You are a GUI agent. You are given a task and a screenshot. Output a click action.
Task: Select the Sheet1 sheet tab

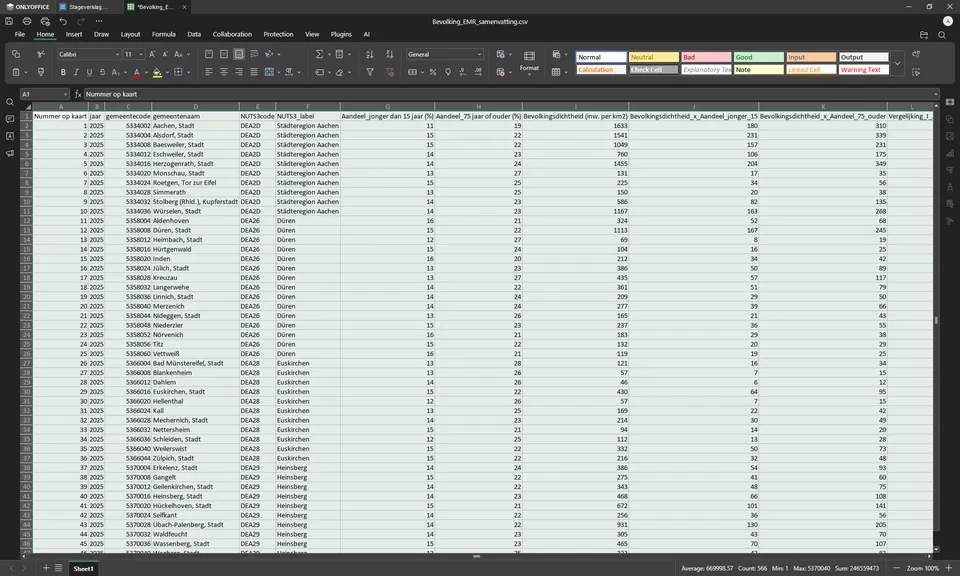[83, 569]
